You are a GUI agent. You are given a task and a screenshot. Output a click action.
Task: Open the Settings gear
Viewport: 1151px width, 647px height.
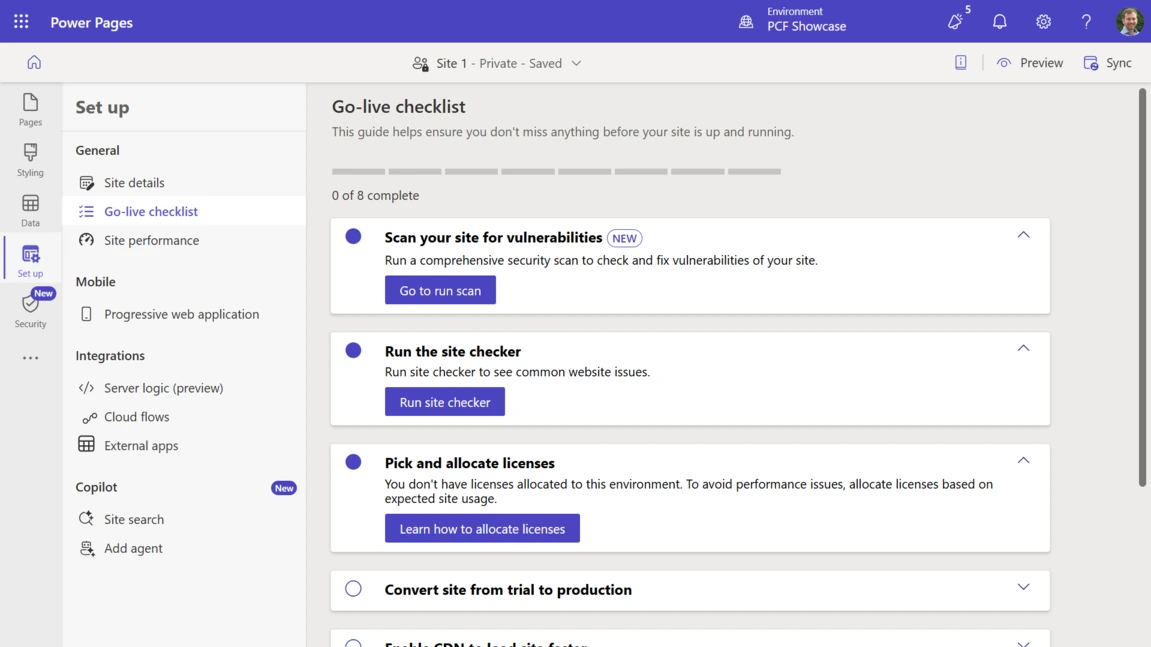coord(1043,21)
